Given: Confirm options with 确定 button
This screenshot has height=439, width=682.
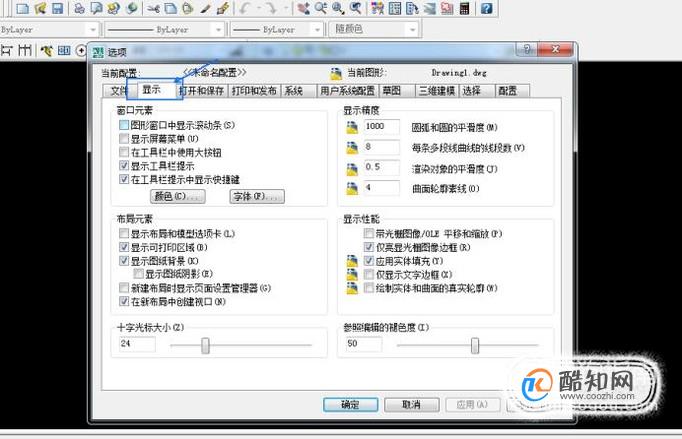Looking at the screenshot, I should pyautogui.click(x=351, y=405).
